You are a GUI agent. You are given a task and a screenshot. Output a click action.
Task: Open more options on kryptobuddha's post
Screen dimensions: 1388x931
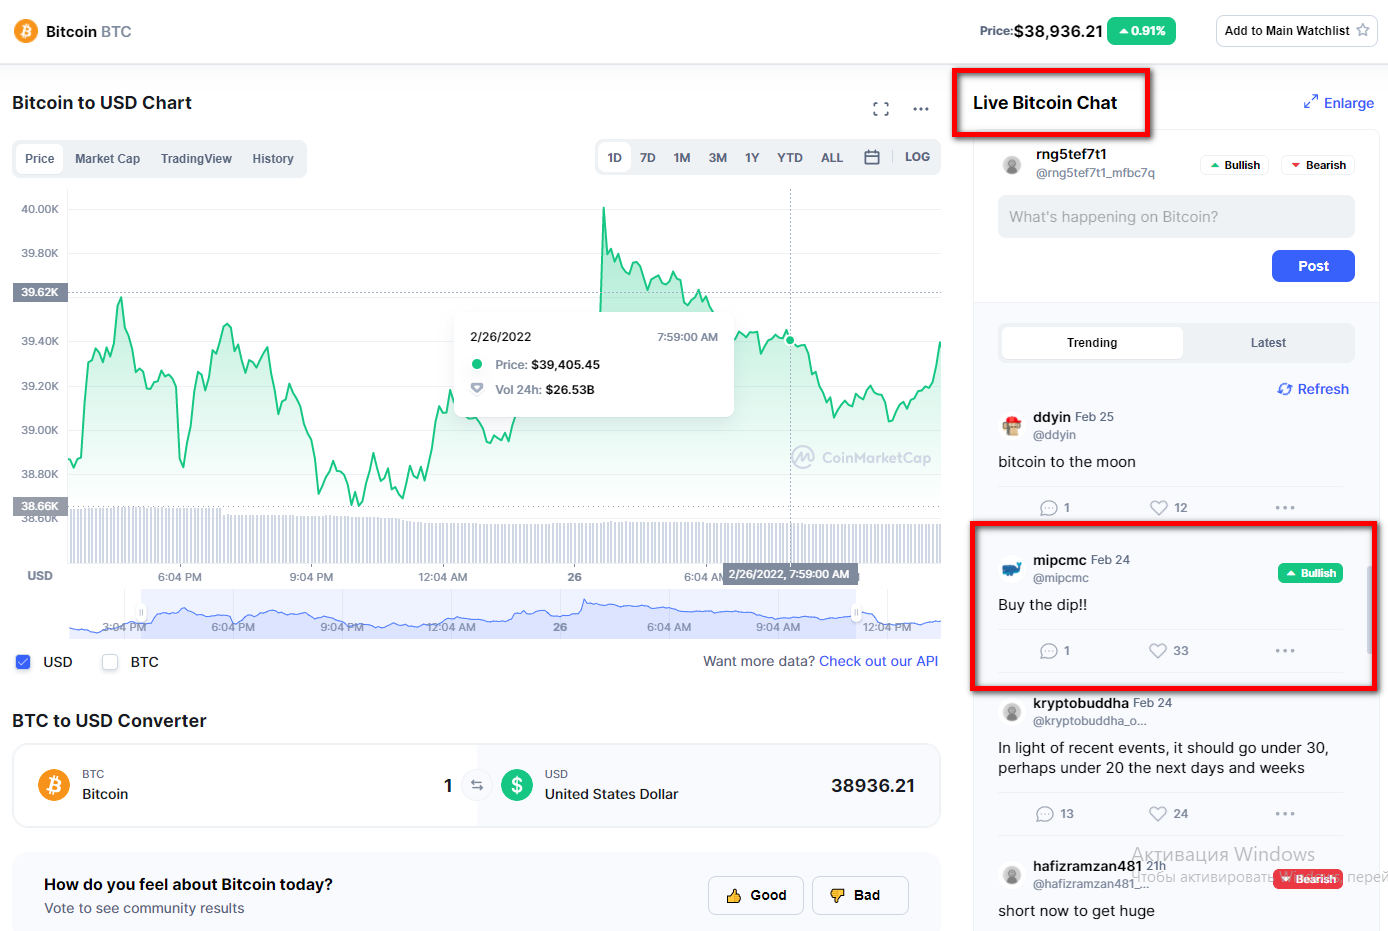tap(1285, 814)
